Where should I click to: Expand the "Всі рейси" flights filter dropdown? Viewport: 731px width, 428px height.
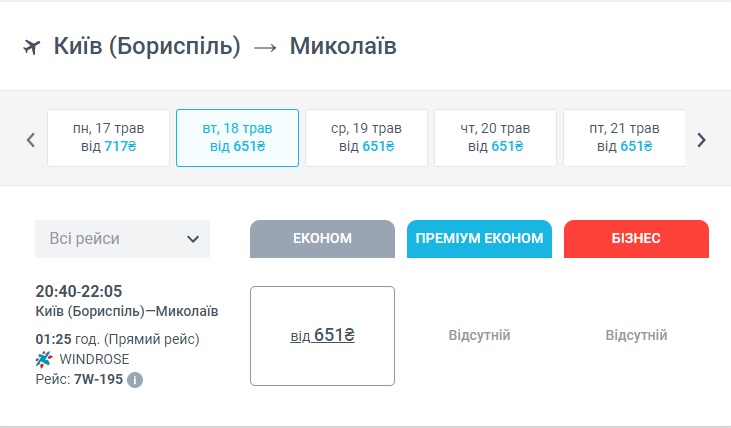[x=122, y=239]
